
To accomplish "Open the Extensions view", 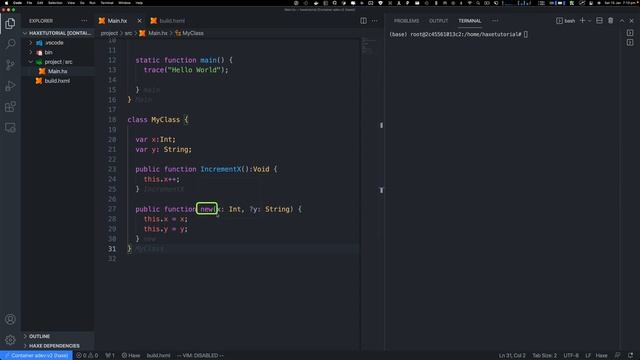I will click(x=10, y=107).
